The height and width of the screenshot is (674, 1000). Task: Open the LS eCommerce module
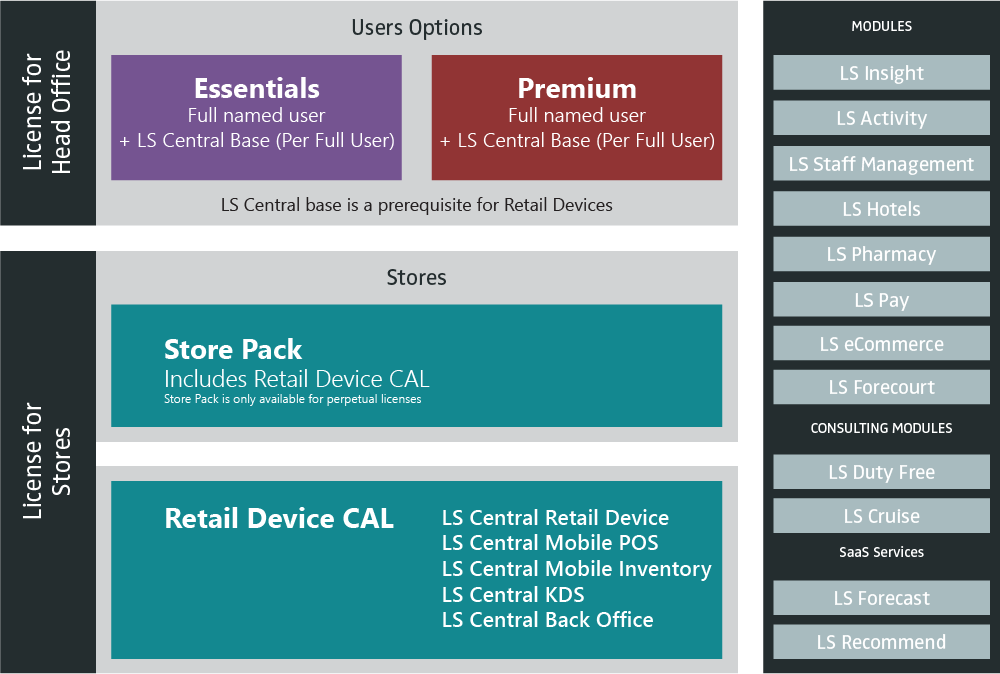pos(881,344)
